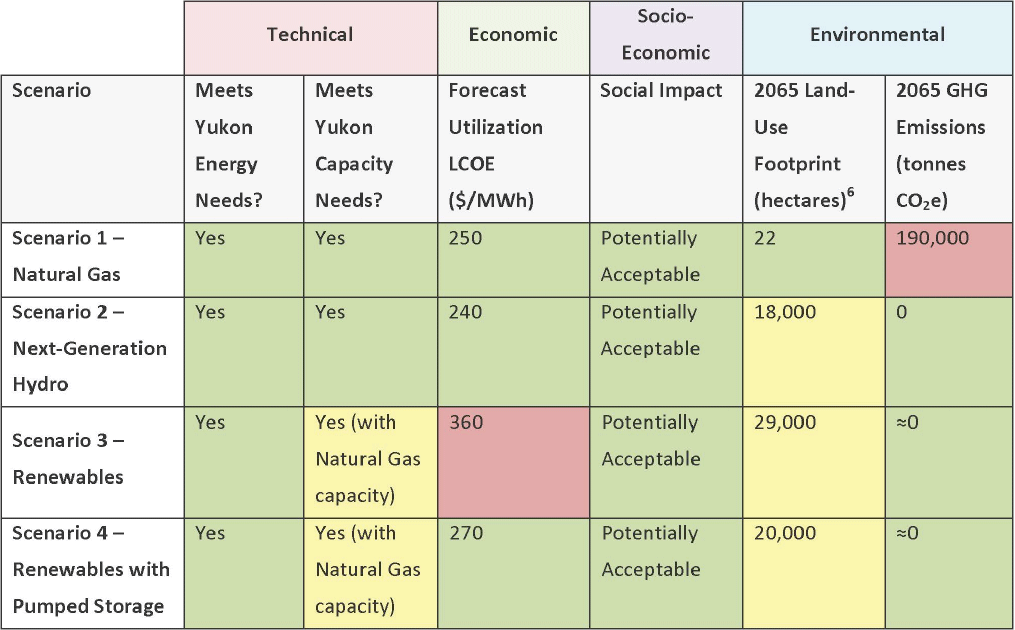
Task: Click the 29,000 land-use footprint cell
Action: [813, 459]
